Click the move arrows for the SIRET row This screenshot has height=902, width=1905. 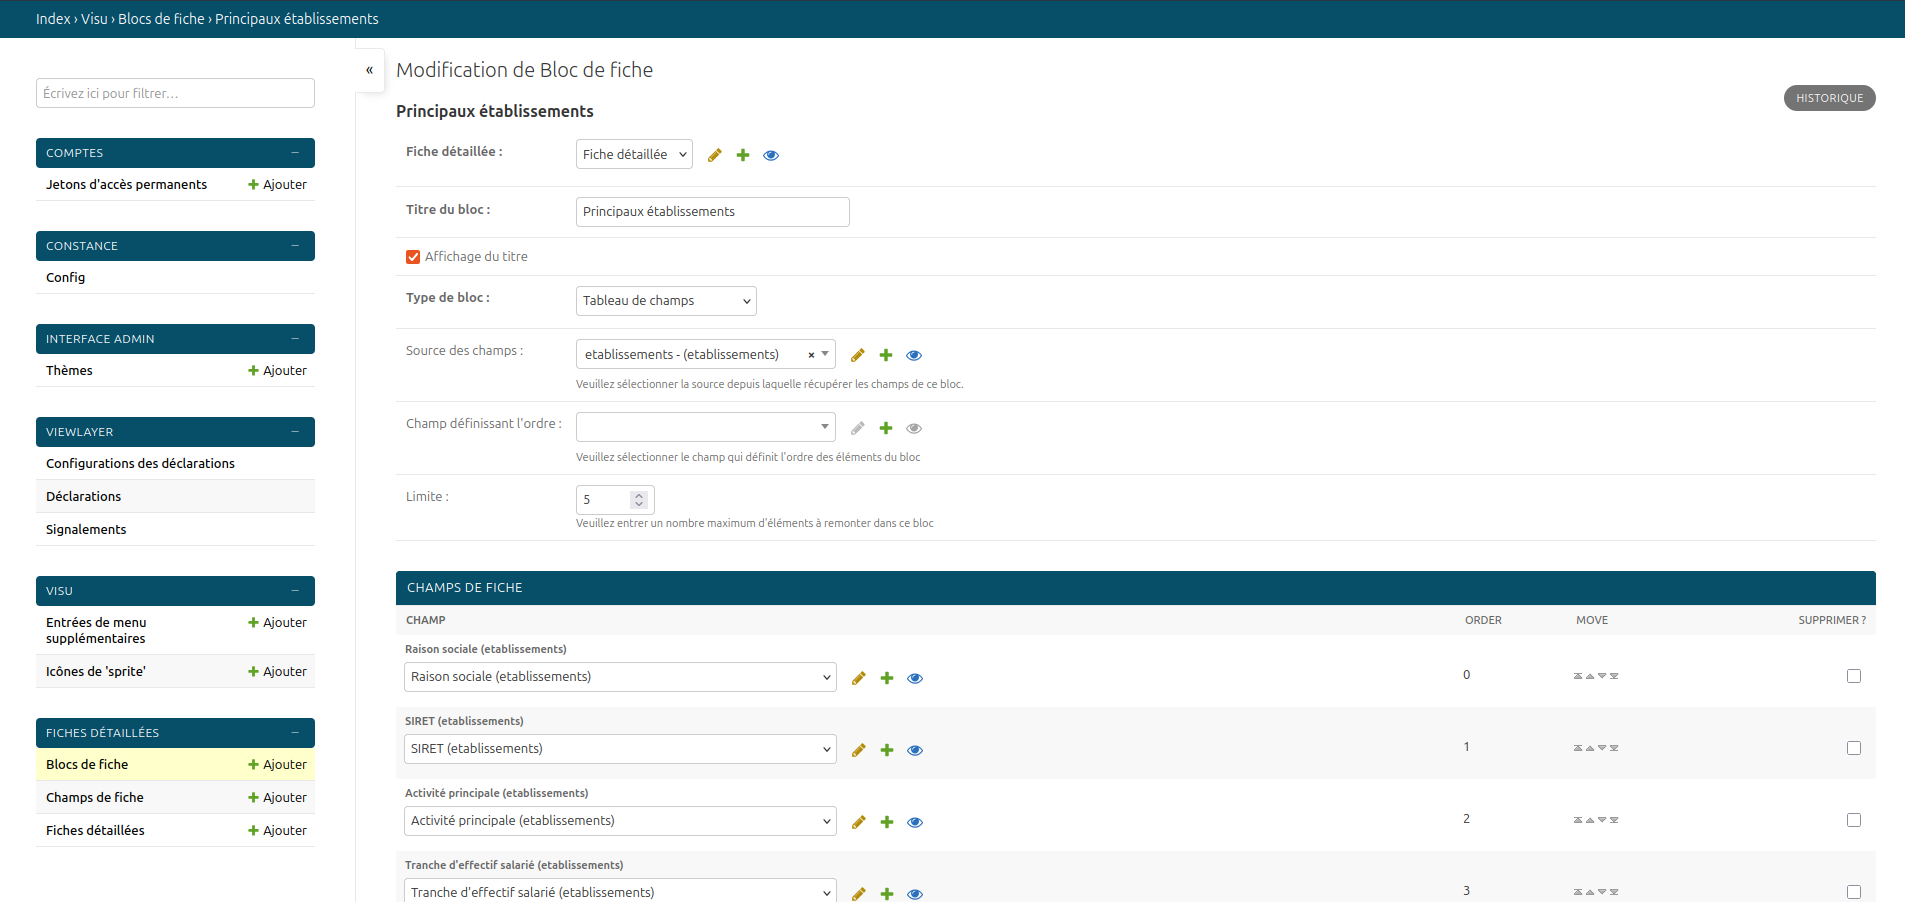pyautogui.click(x=1596, y=748)
